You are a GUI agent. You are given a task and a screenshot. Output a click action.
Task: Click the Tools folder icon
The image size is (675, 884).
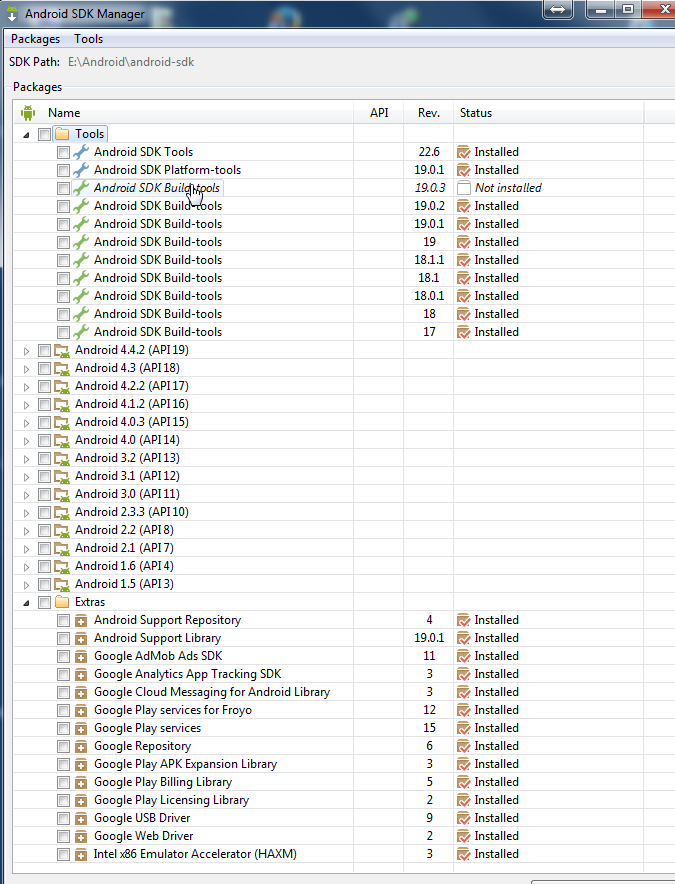(62, 134)
